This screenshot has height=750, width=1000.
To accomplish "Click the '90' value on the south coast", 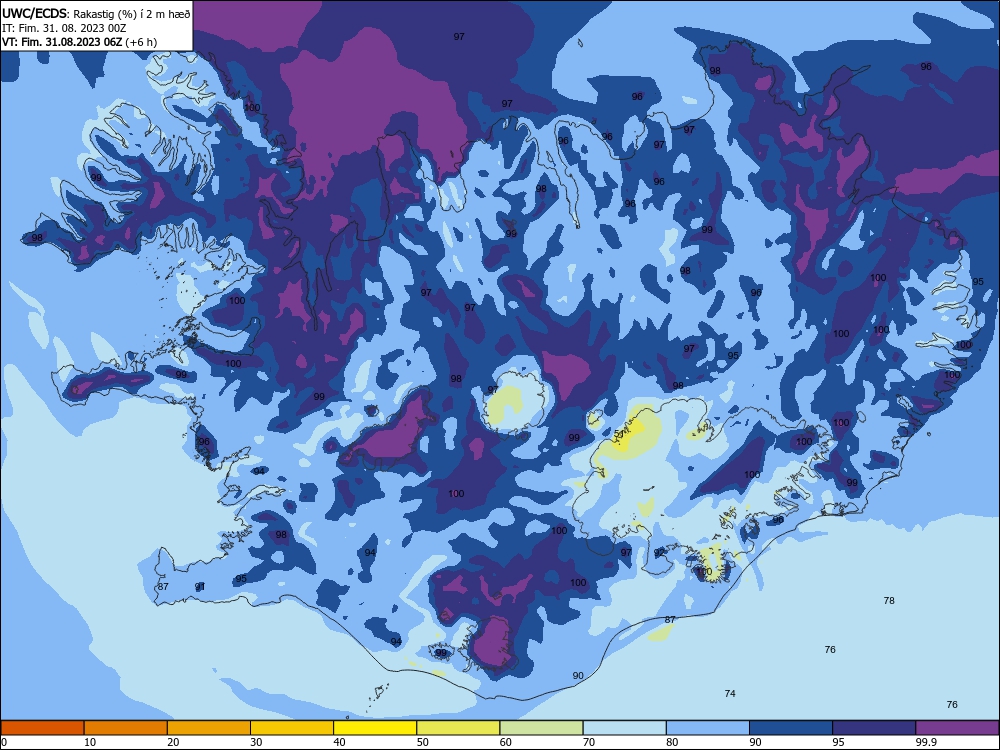I will pos(578,675).
